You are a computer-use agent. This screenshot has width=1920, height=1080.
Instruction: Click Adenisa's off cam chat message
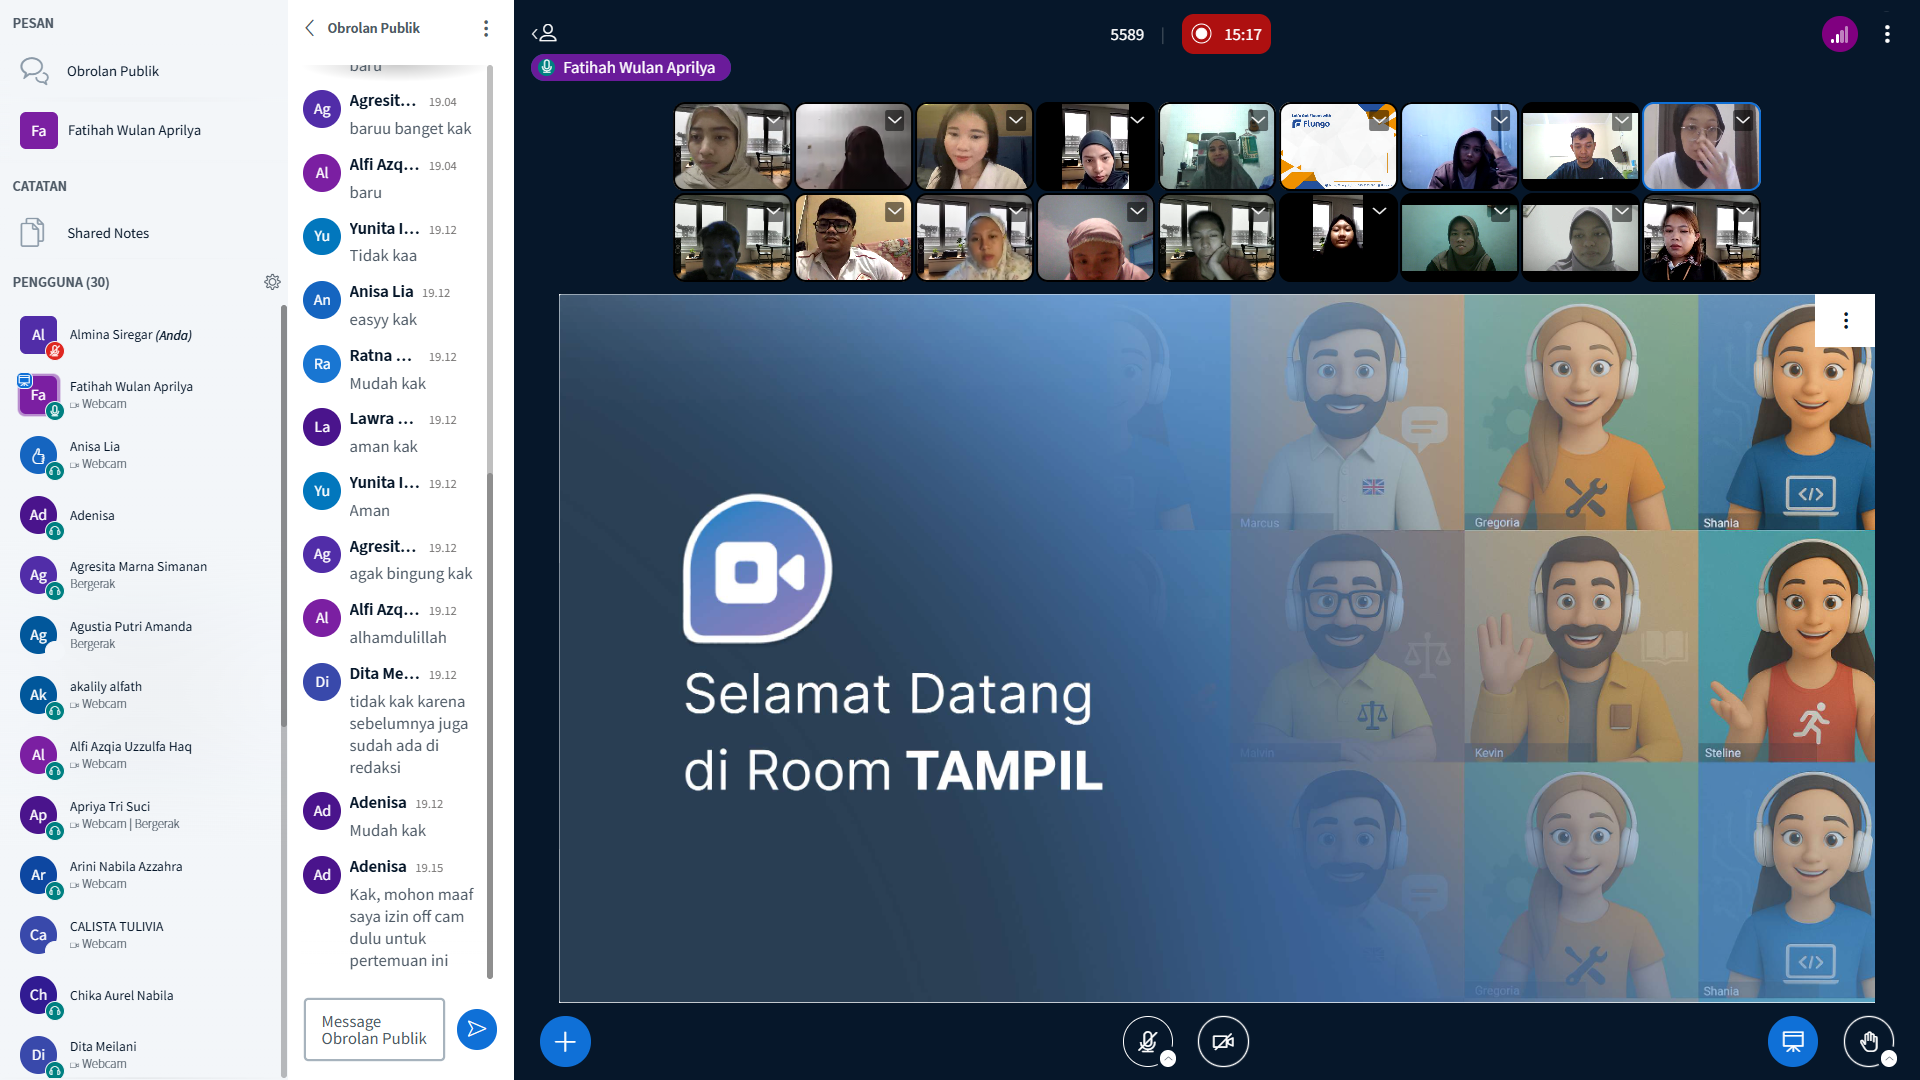411,927
